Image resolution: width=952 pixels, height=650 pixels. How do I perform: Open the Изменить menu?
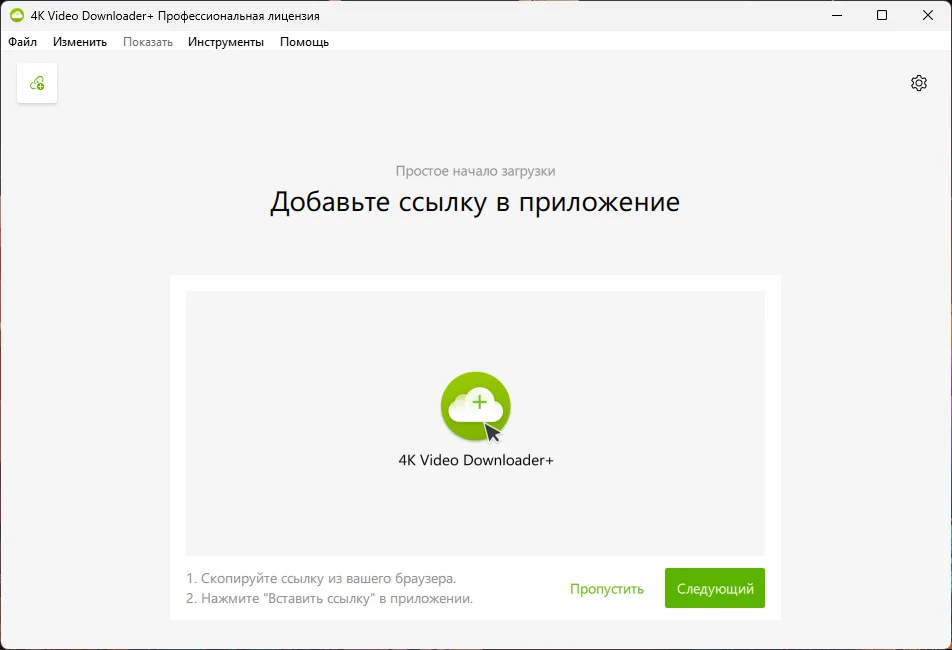[80, 42]
